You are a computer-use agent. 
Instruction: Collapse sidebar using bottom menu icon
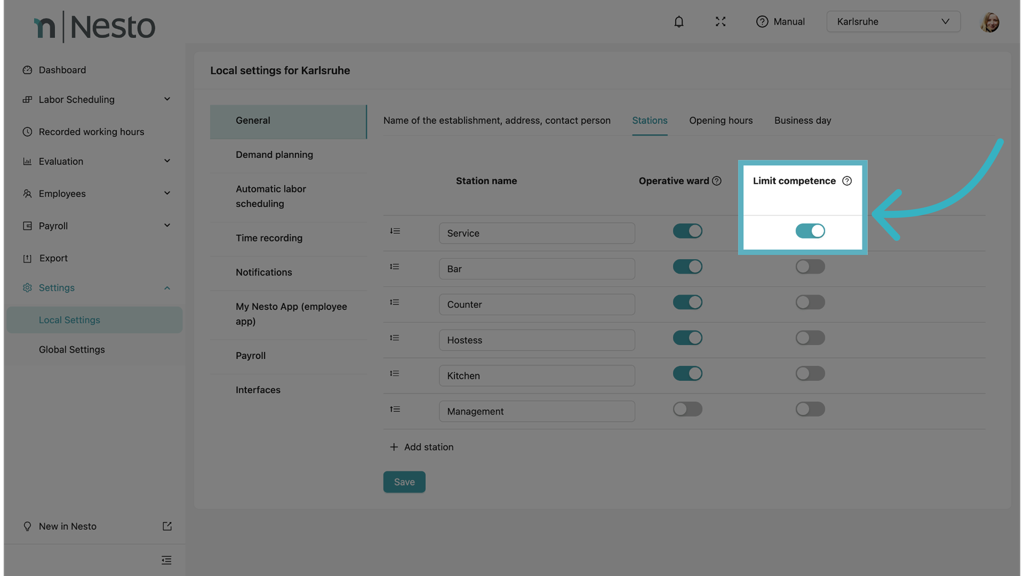166,560
